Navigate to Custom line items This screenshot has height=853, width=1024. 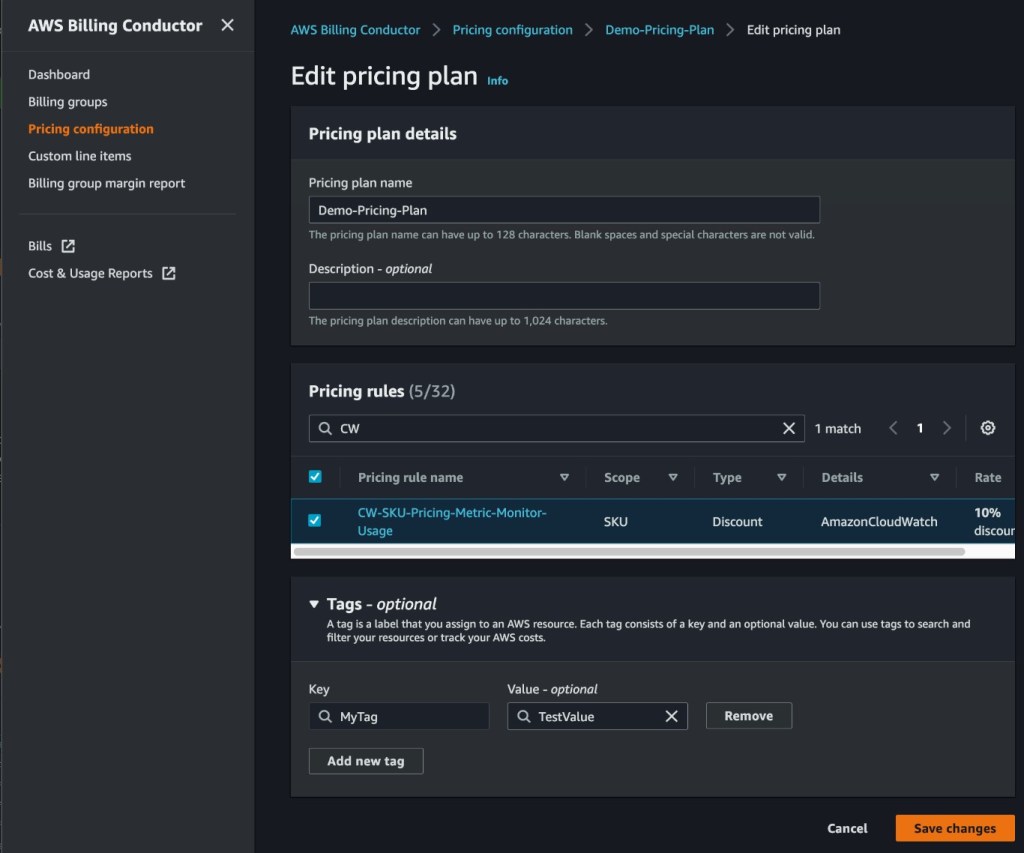(79, 156)
